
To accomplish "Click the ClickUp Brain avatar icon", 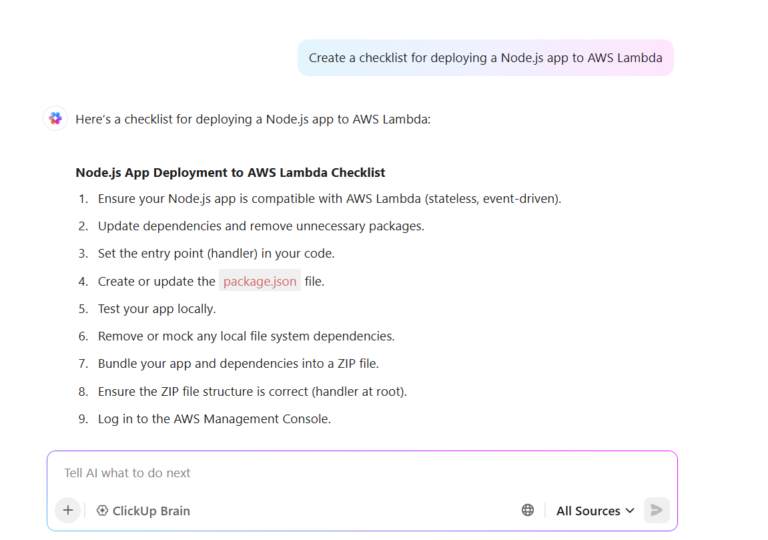I will [55, 119].
